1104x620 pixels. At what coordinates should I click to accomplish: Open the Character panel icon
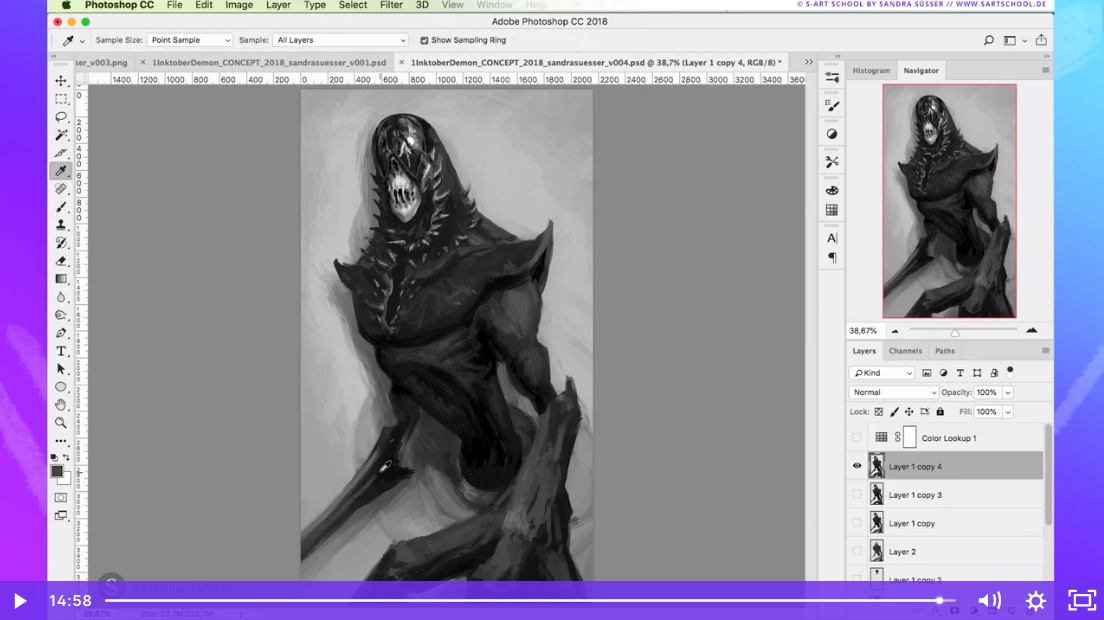coord(832,238)
